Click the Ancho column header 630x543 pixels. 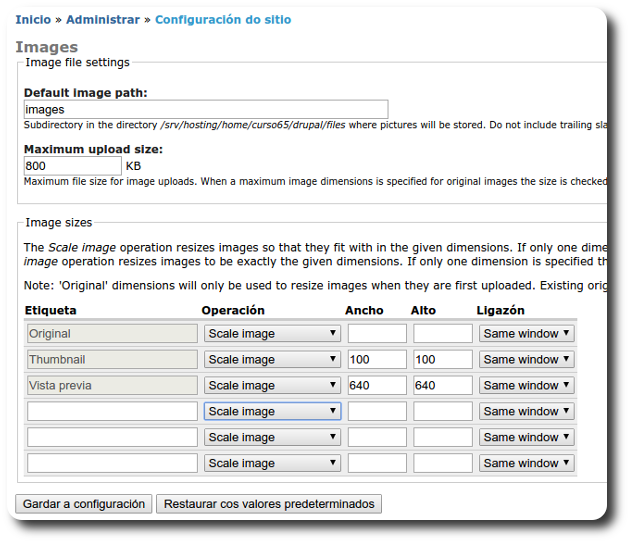[x=364, y=310]
